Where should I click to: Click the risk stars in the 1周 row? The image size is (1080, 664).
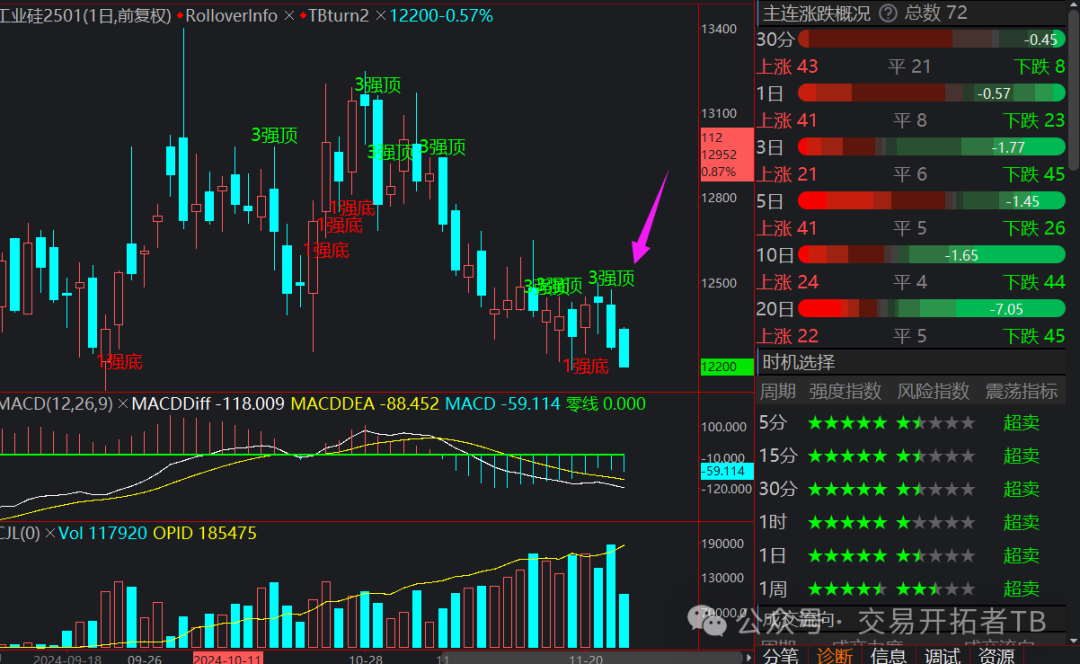(935, 589)
